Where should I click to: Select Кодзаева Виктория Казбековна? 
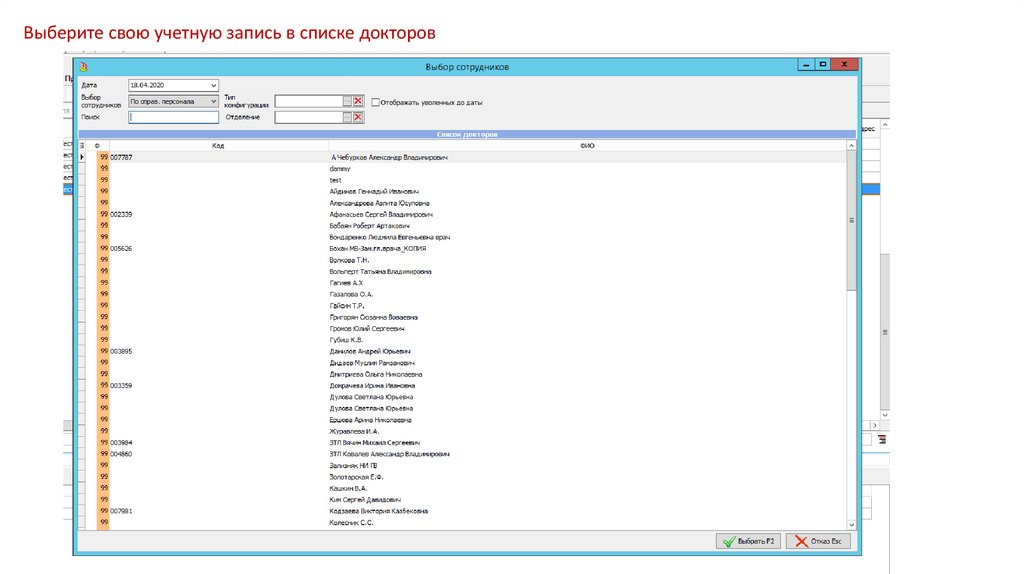tap(379, 511)
